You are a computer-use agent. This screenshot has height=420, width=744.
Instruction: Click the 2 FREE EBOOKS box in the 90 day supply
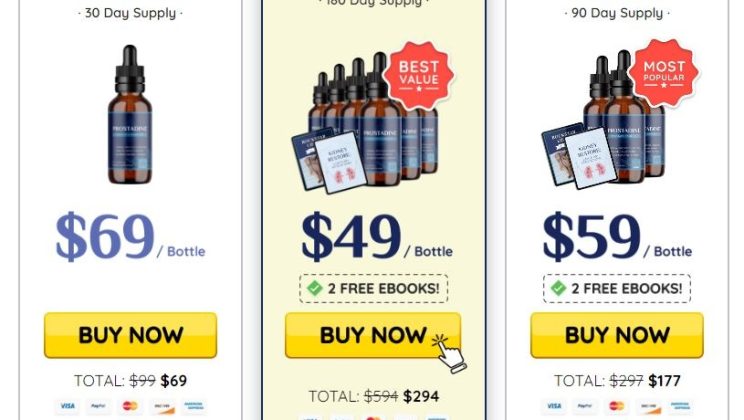coord(617,288)
